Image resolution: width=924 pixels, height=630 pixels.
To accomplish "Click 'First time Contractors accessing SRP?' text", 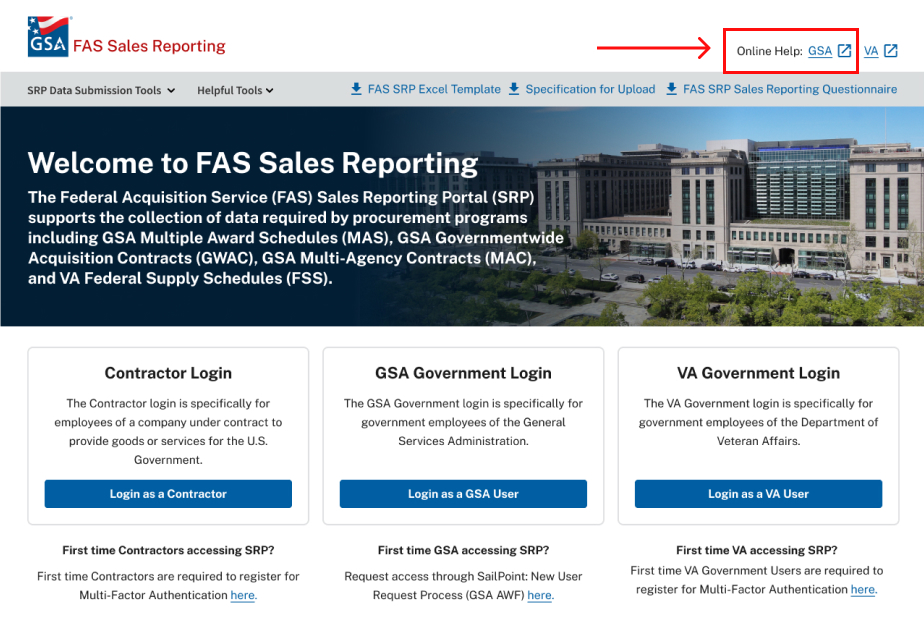I will pyautogui.click(x=168, y=550).
